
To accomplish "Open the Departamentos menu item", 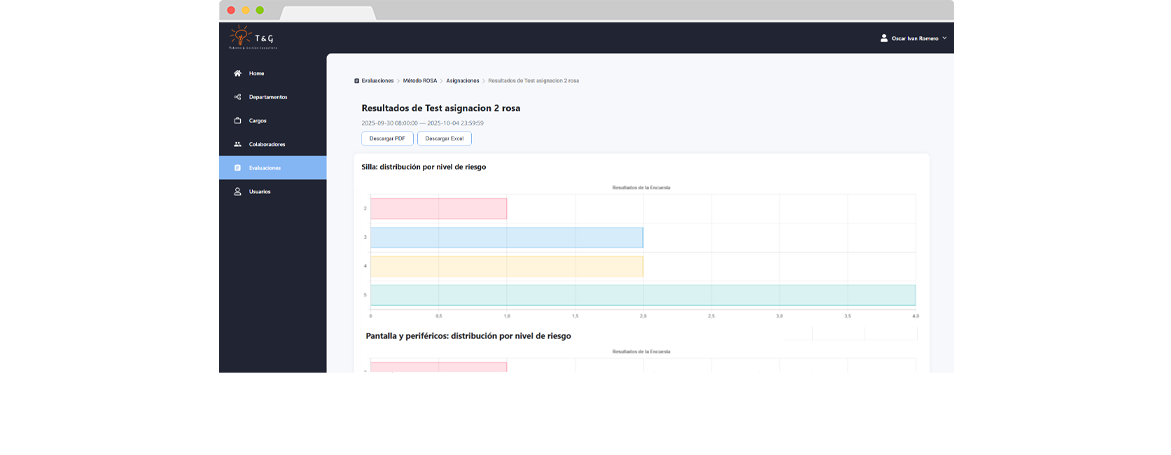I will coord(268,97).
